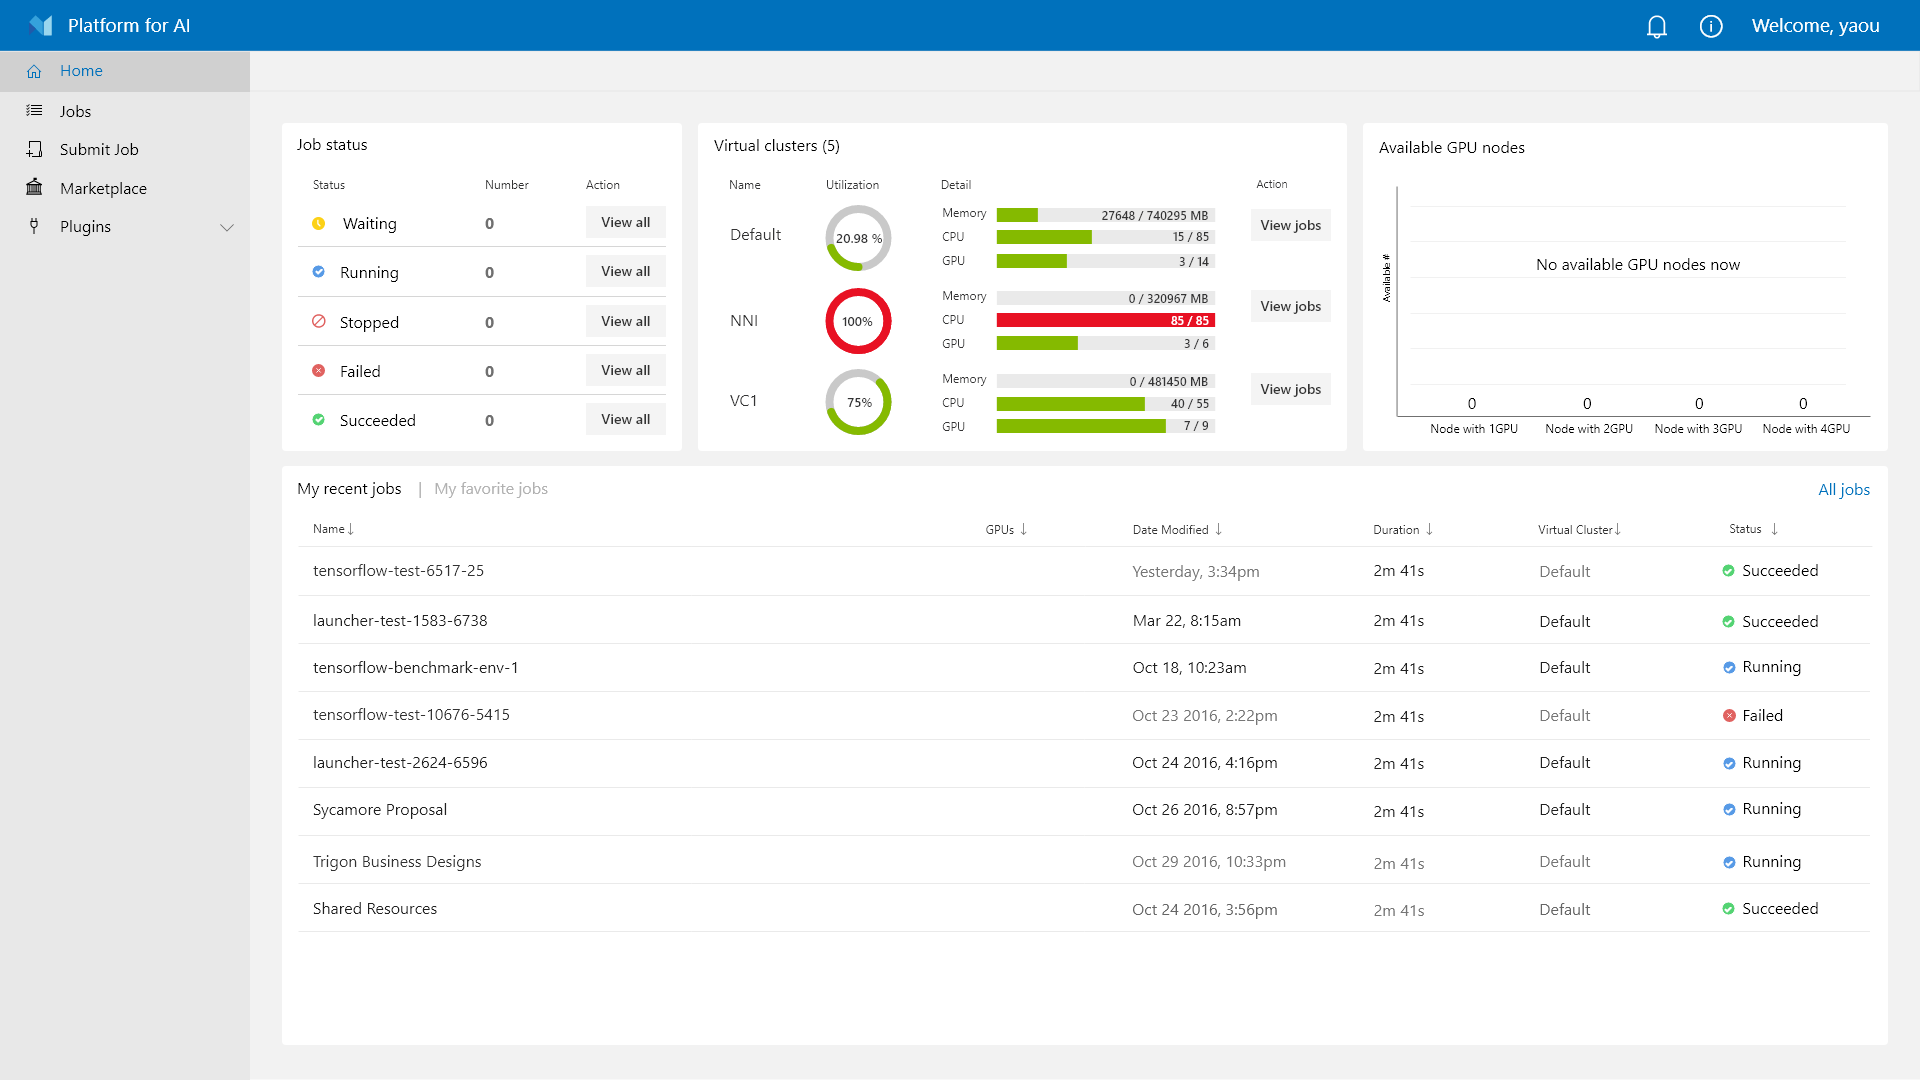Toggle sorting on the Date Modified column
This screenshot has height=1080, width=1920.
pos(1177,529)
